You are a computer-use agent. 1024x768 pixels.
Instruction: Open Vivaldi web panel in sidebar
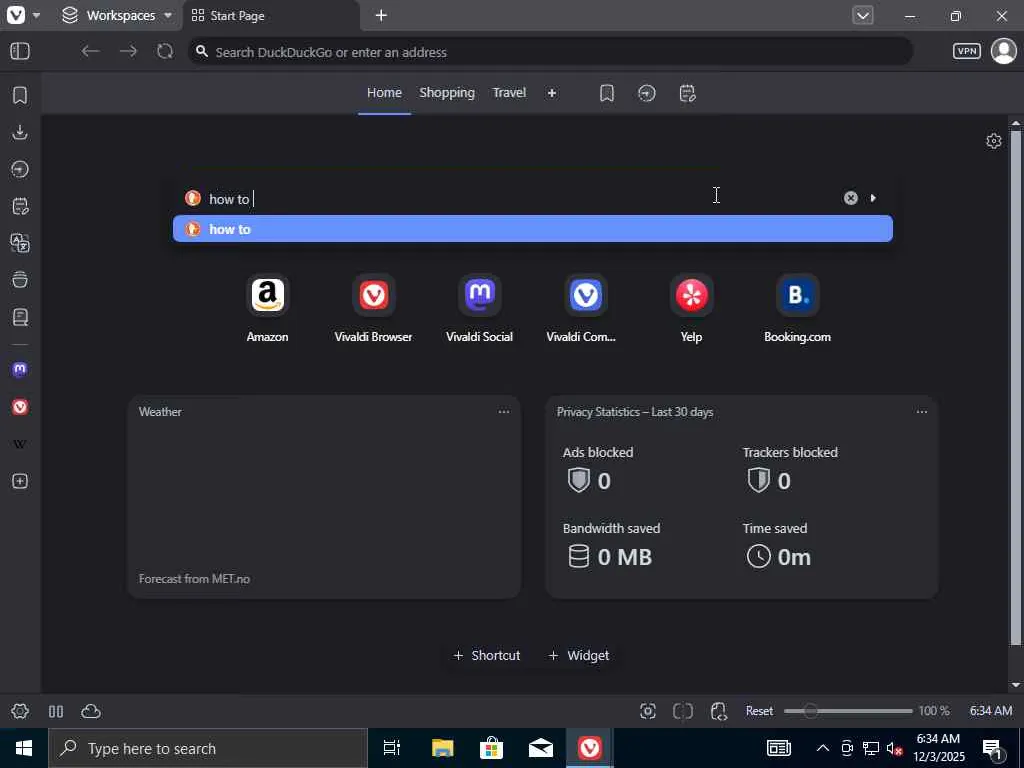(x=20, y=407)
